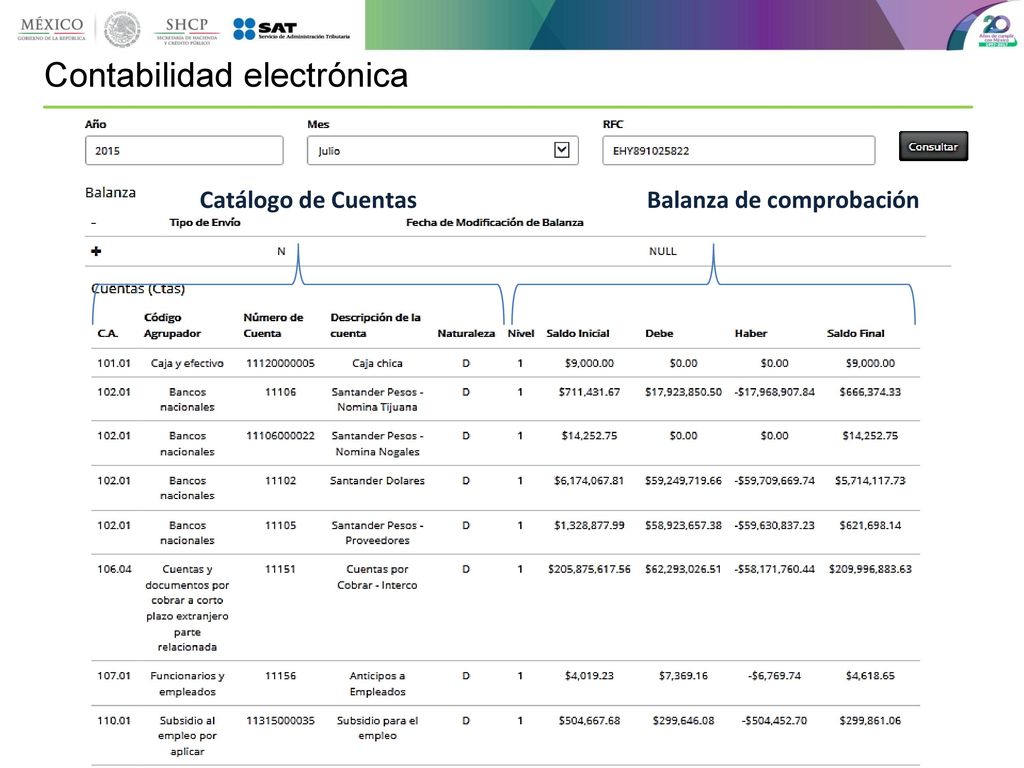Click haber value -$17,968,907.84
The height and width of the screenshot is (768, 1024).
tap(775, 392)
